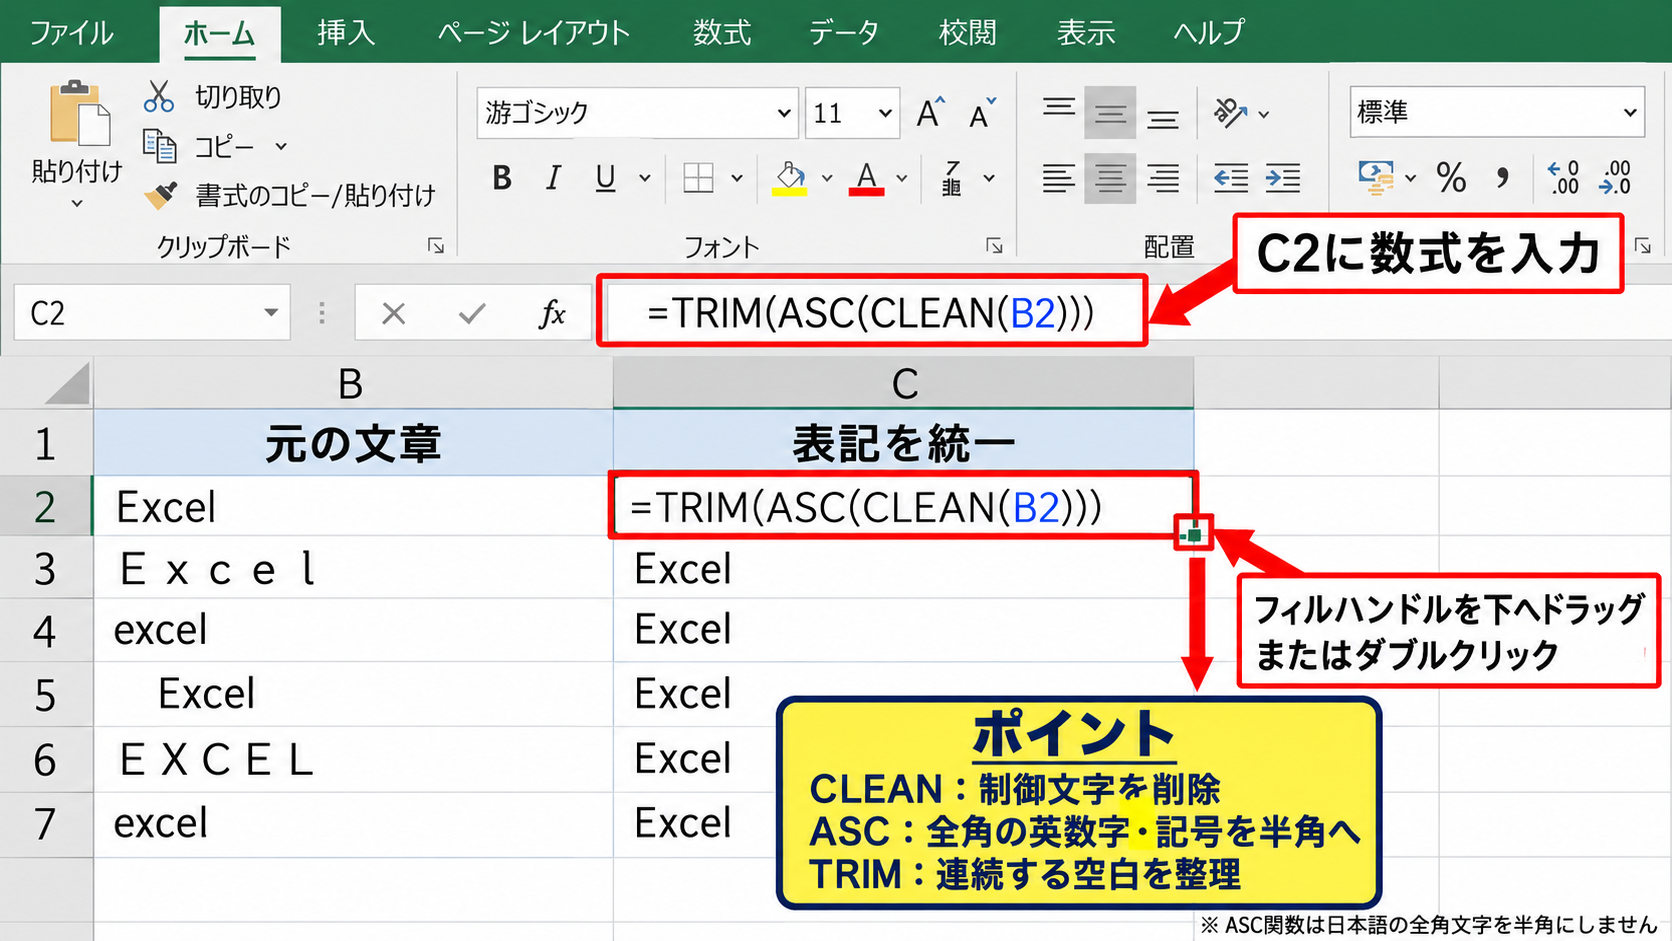Select the Format Painter brush icon
Screen dimensions: 1672x941
[160, 194]
